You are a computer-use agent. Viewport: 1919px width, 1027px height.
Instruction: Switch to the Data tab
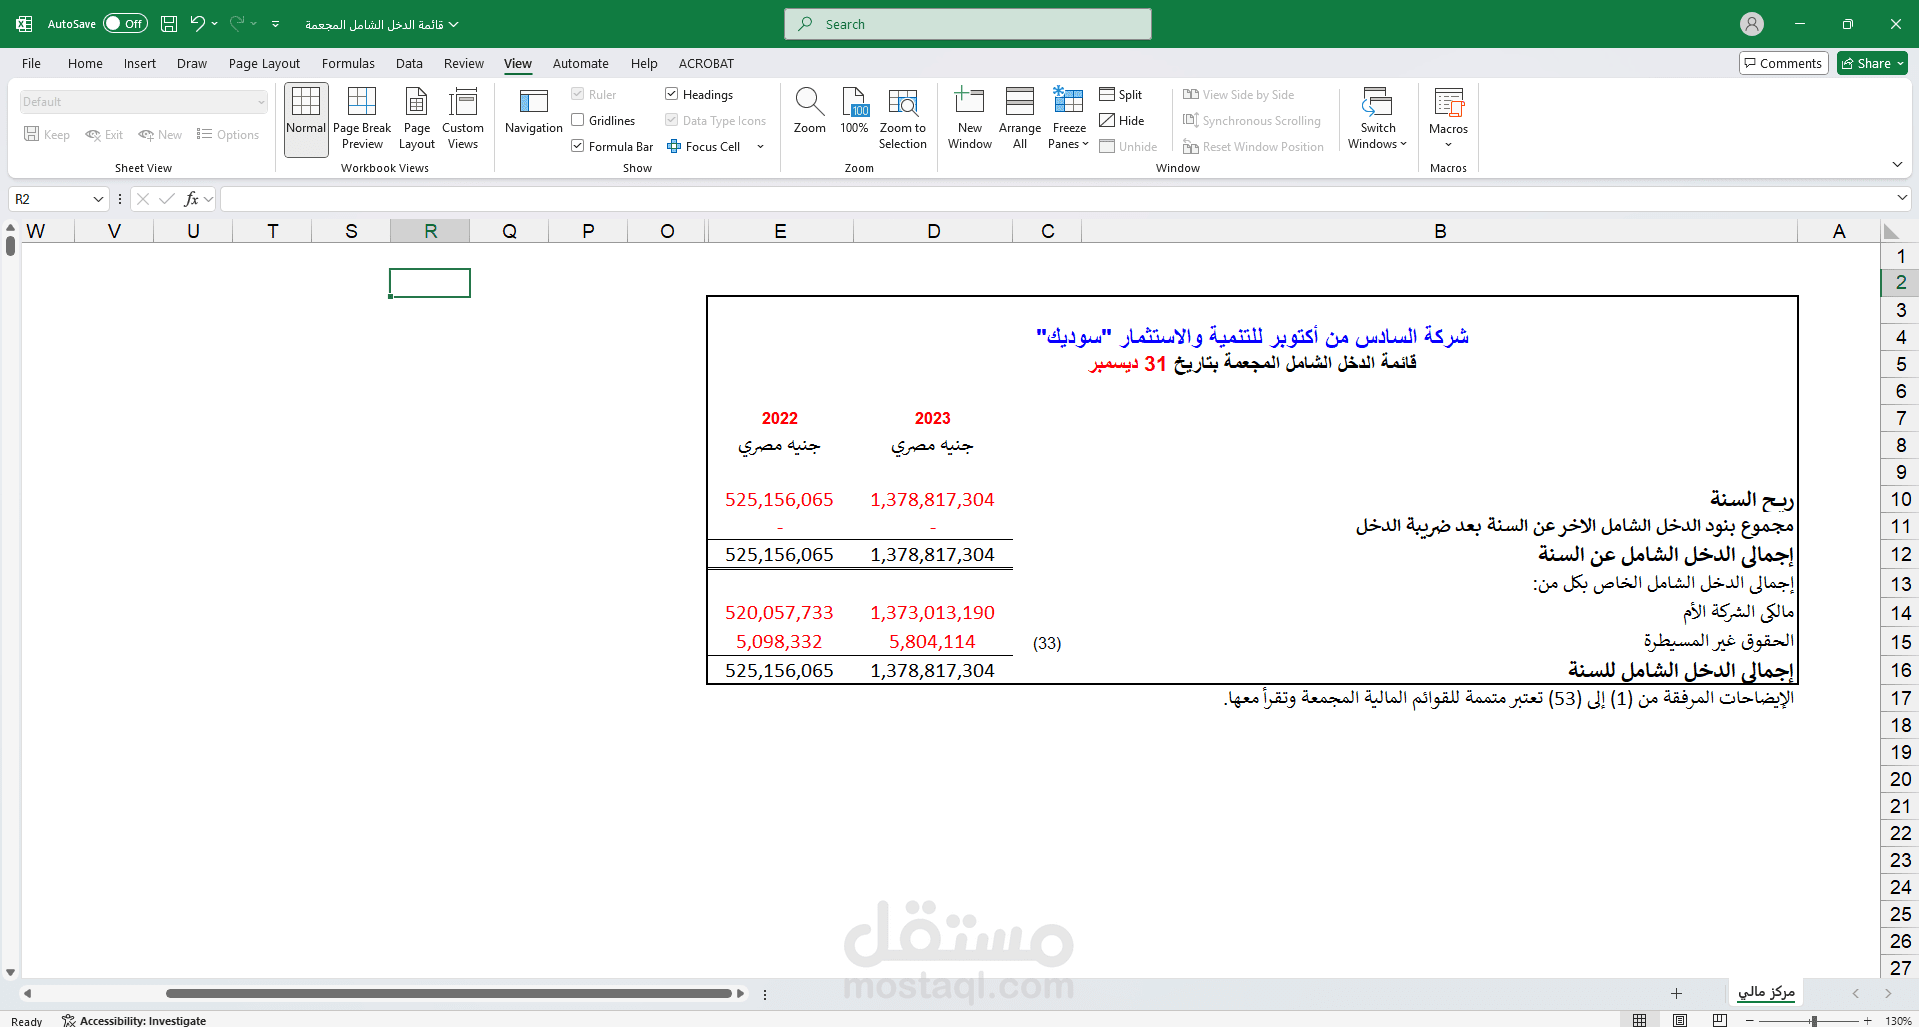point(409,63)
